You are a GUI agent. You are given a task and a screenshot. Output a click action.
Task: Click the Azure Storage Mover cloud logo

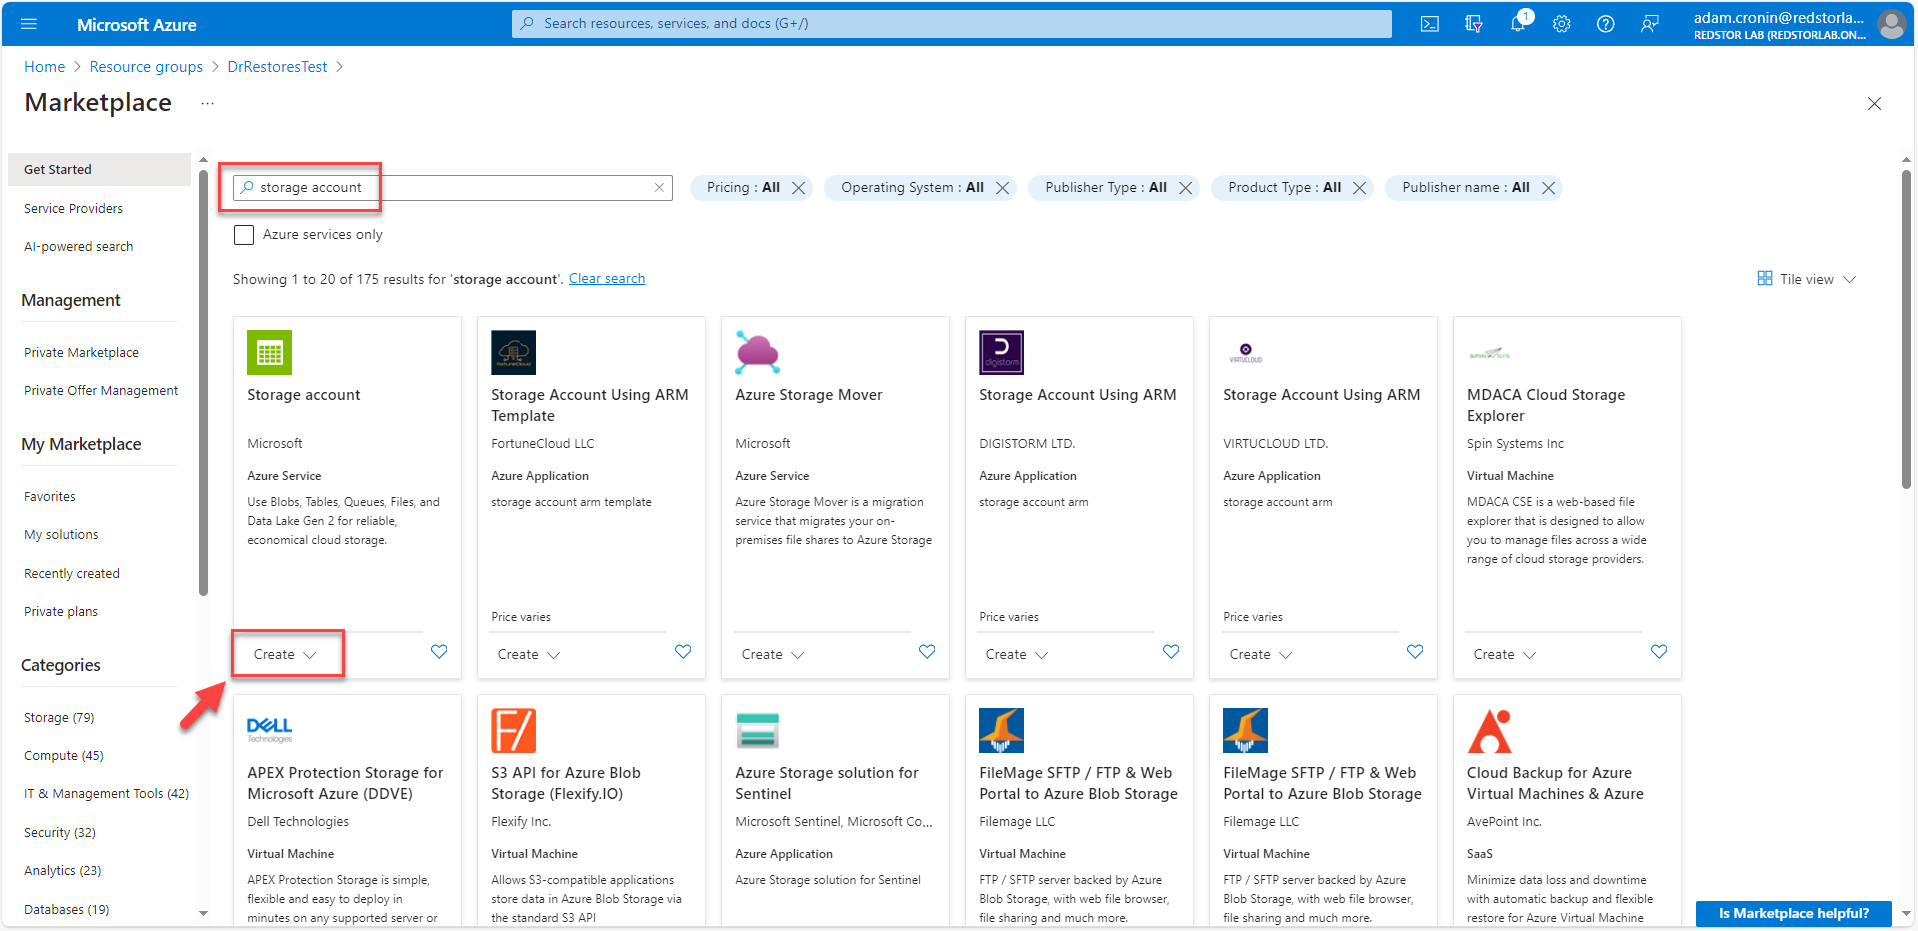point(757,352)
